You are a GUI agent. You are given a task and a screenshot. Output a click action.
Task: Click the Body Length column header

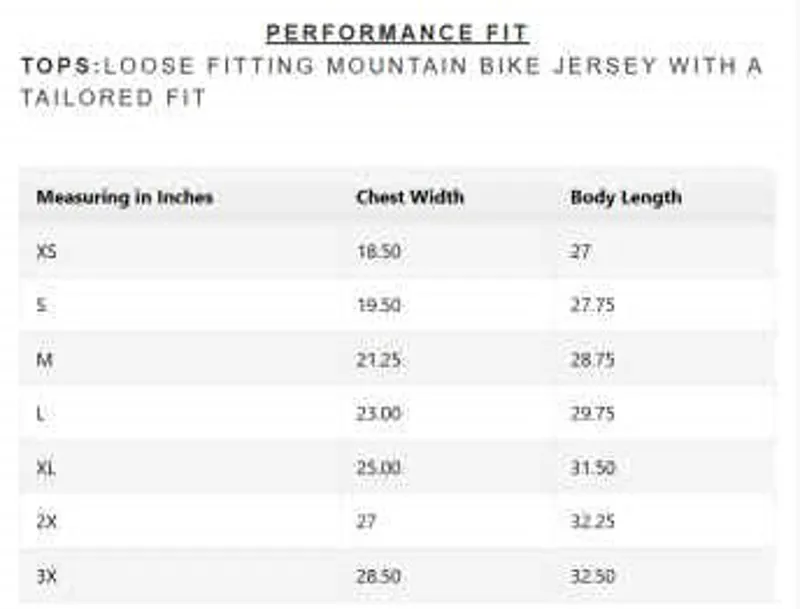(x=626, y=197)
